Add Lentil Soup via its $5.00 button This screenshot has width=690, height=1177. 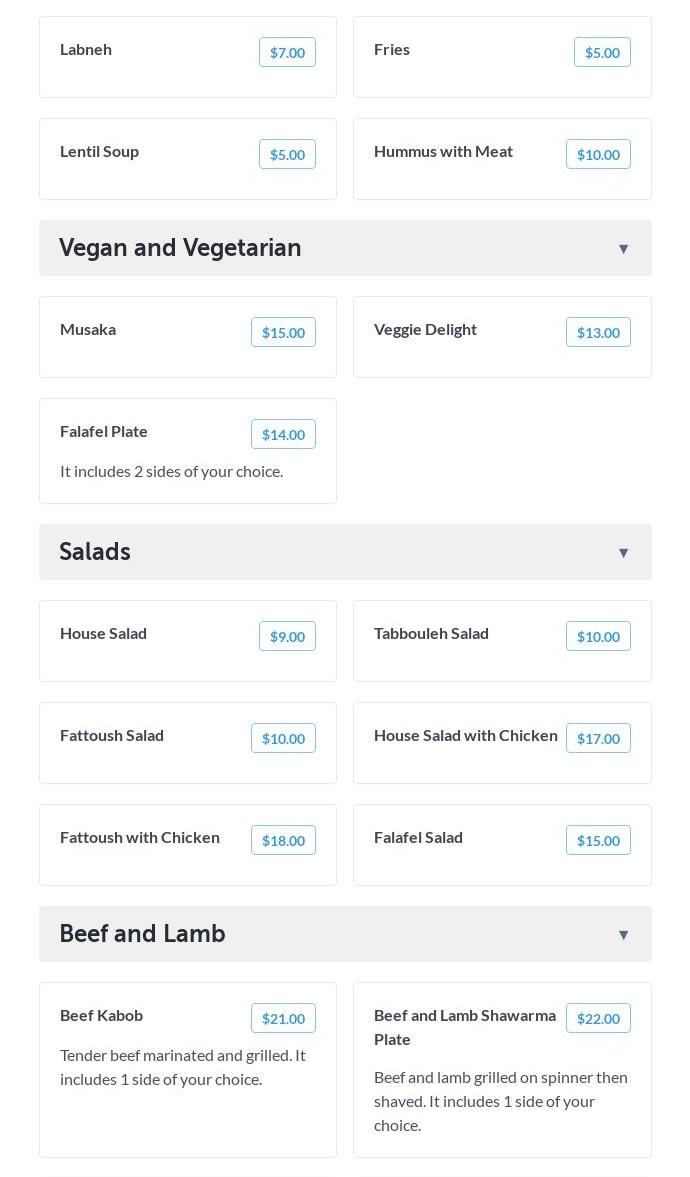pyautogui.click(x=287, y=155)
